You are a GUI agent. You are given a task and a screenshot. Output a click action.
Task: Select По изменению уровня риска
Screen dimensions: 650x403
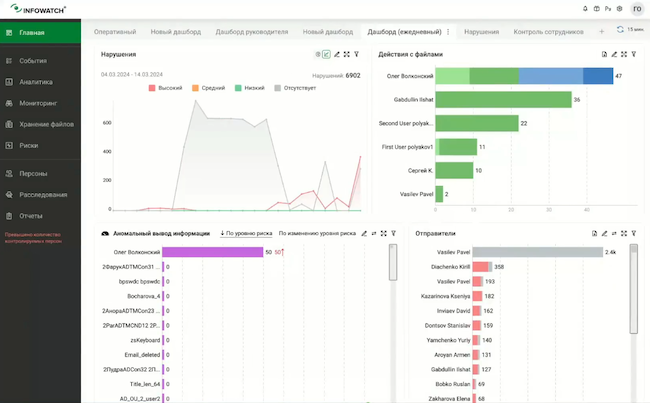coord(317,233)
